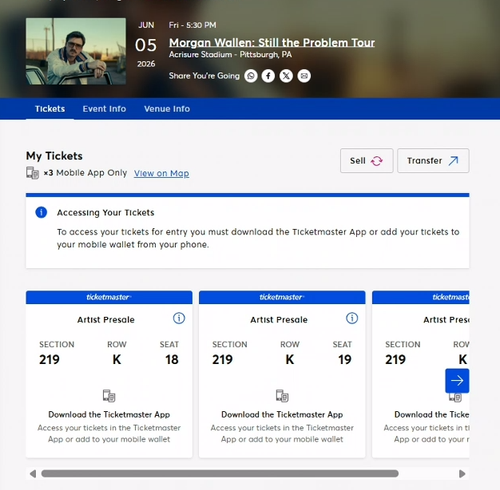Viewport: 500px width, 490px height.
Task: Click 'Download the Ticketmaster App' on seat 18 ticket
Action: pos(109,414)
